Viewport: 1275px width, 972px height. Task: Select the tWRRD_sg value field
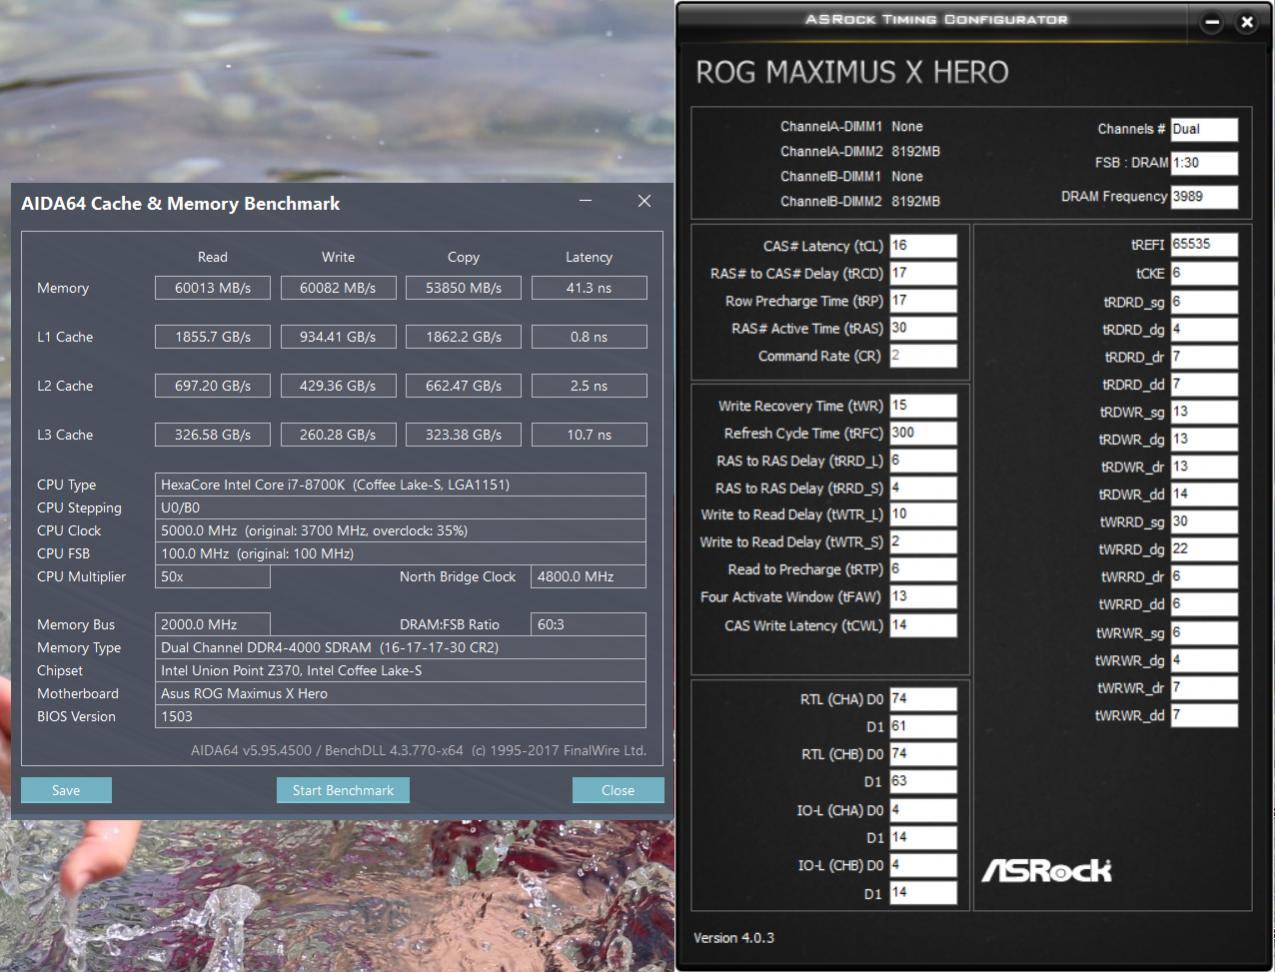coord(1204,522)
